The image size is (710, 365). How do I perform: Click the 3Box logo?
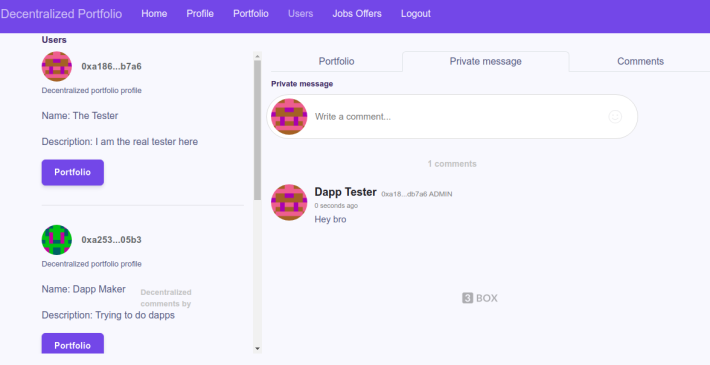[480, 298]
